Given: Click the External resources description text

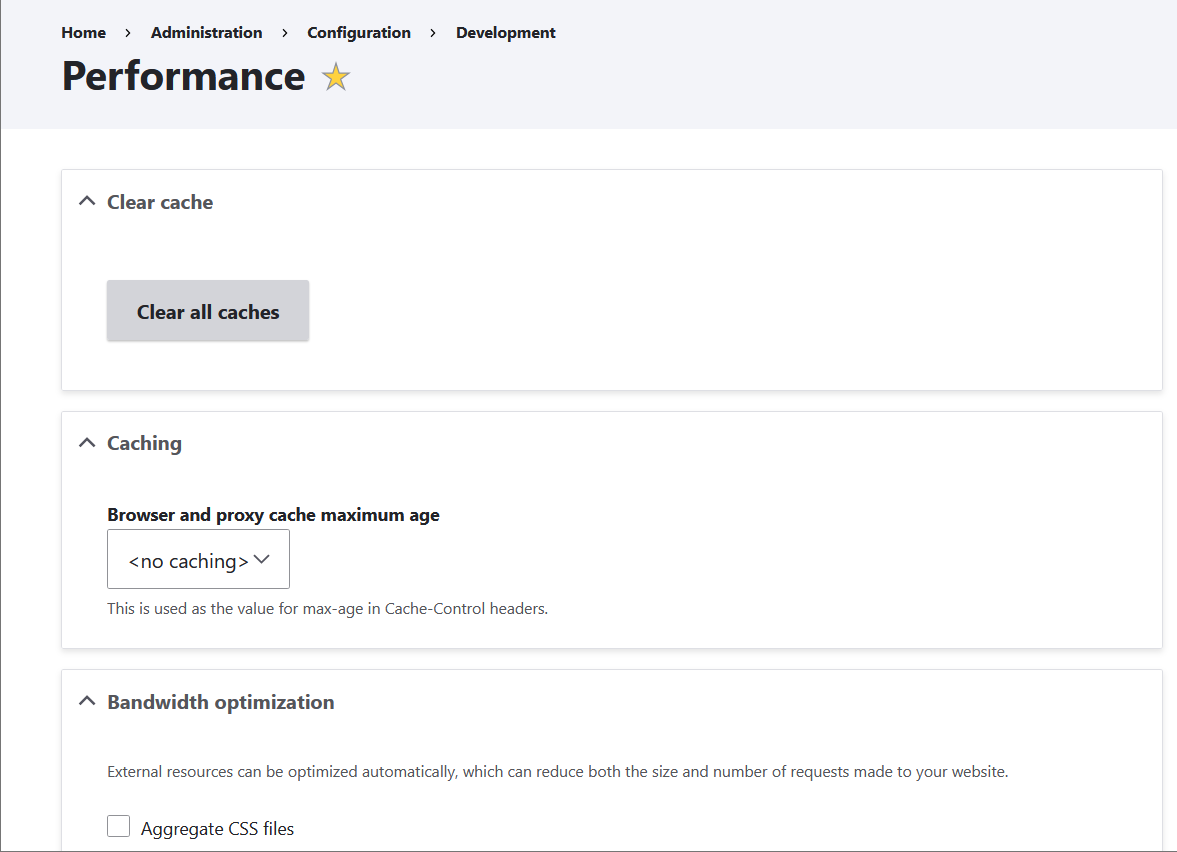Looking at the screenshot, I should [557, 772].
